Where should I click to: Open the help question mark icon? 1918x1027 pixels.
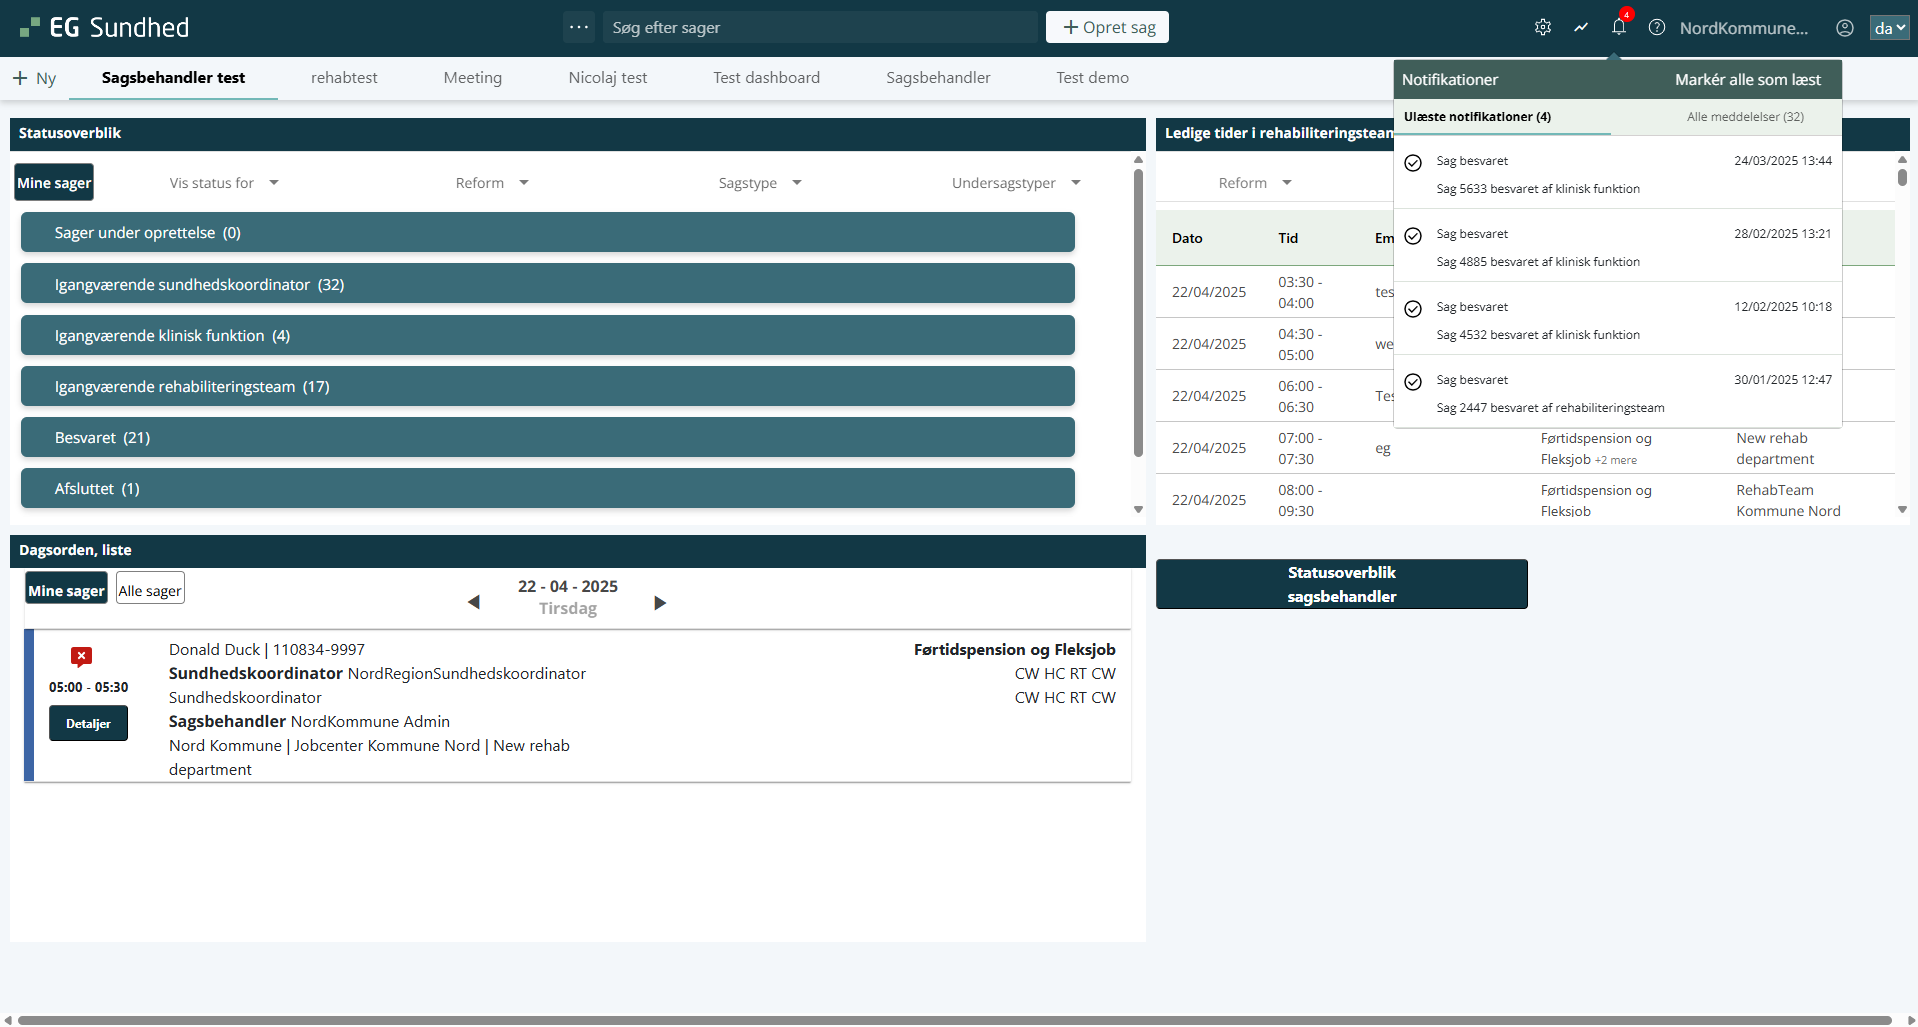tap(1657, 27)
